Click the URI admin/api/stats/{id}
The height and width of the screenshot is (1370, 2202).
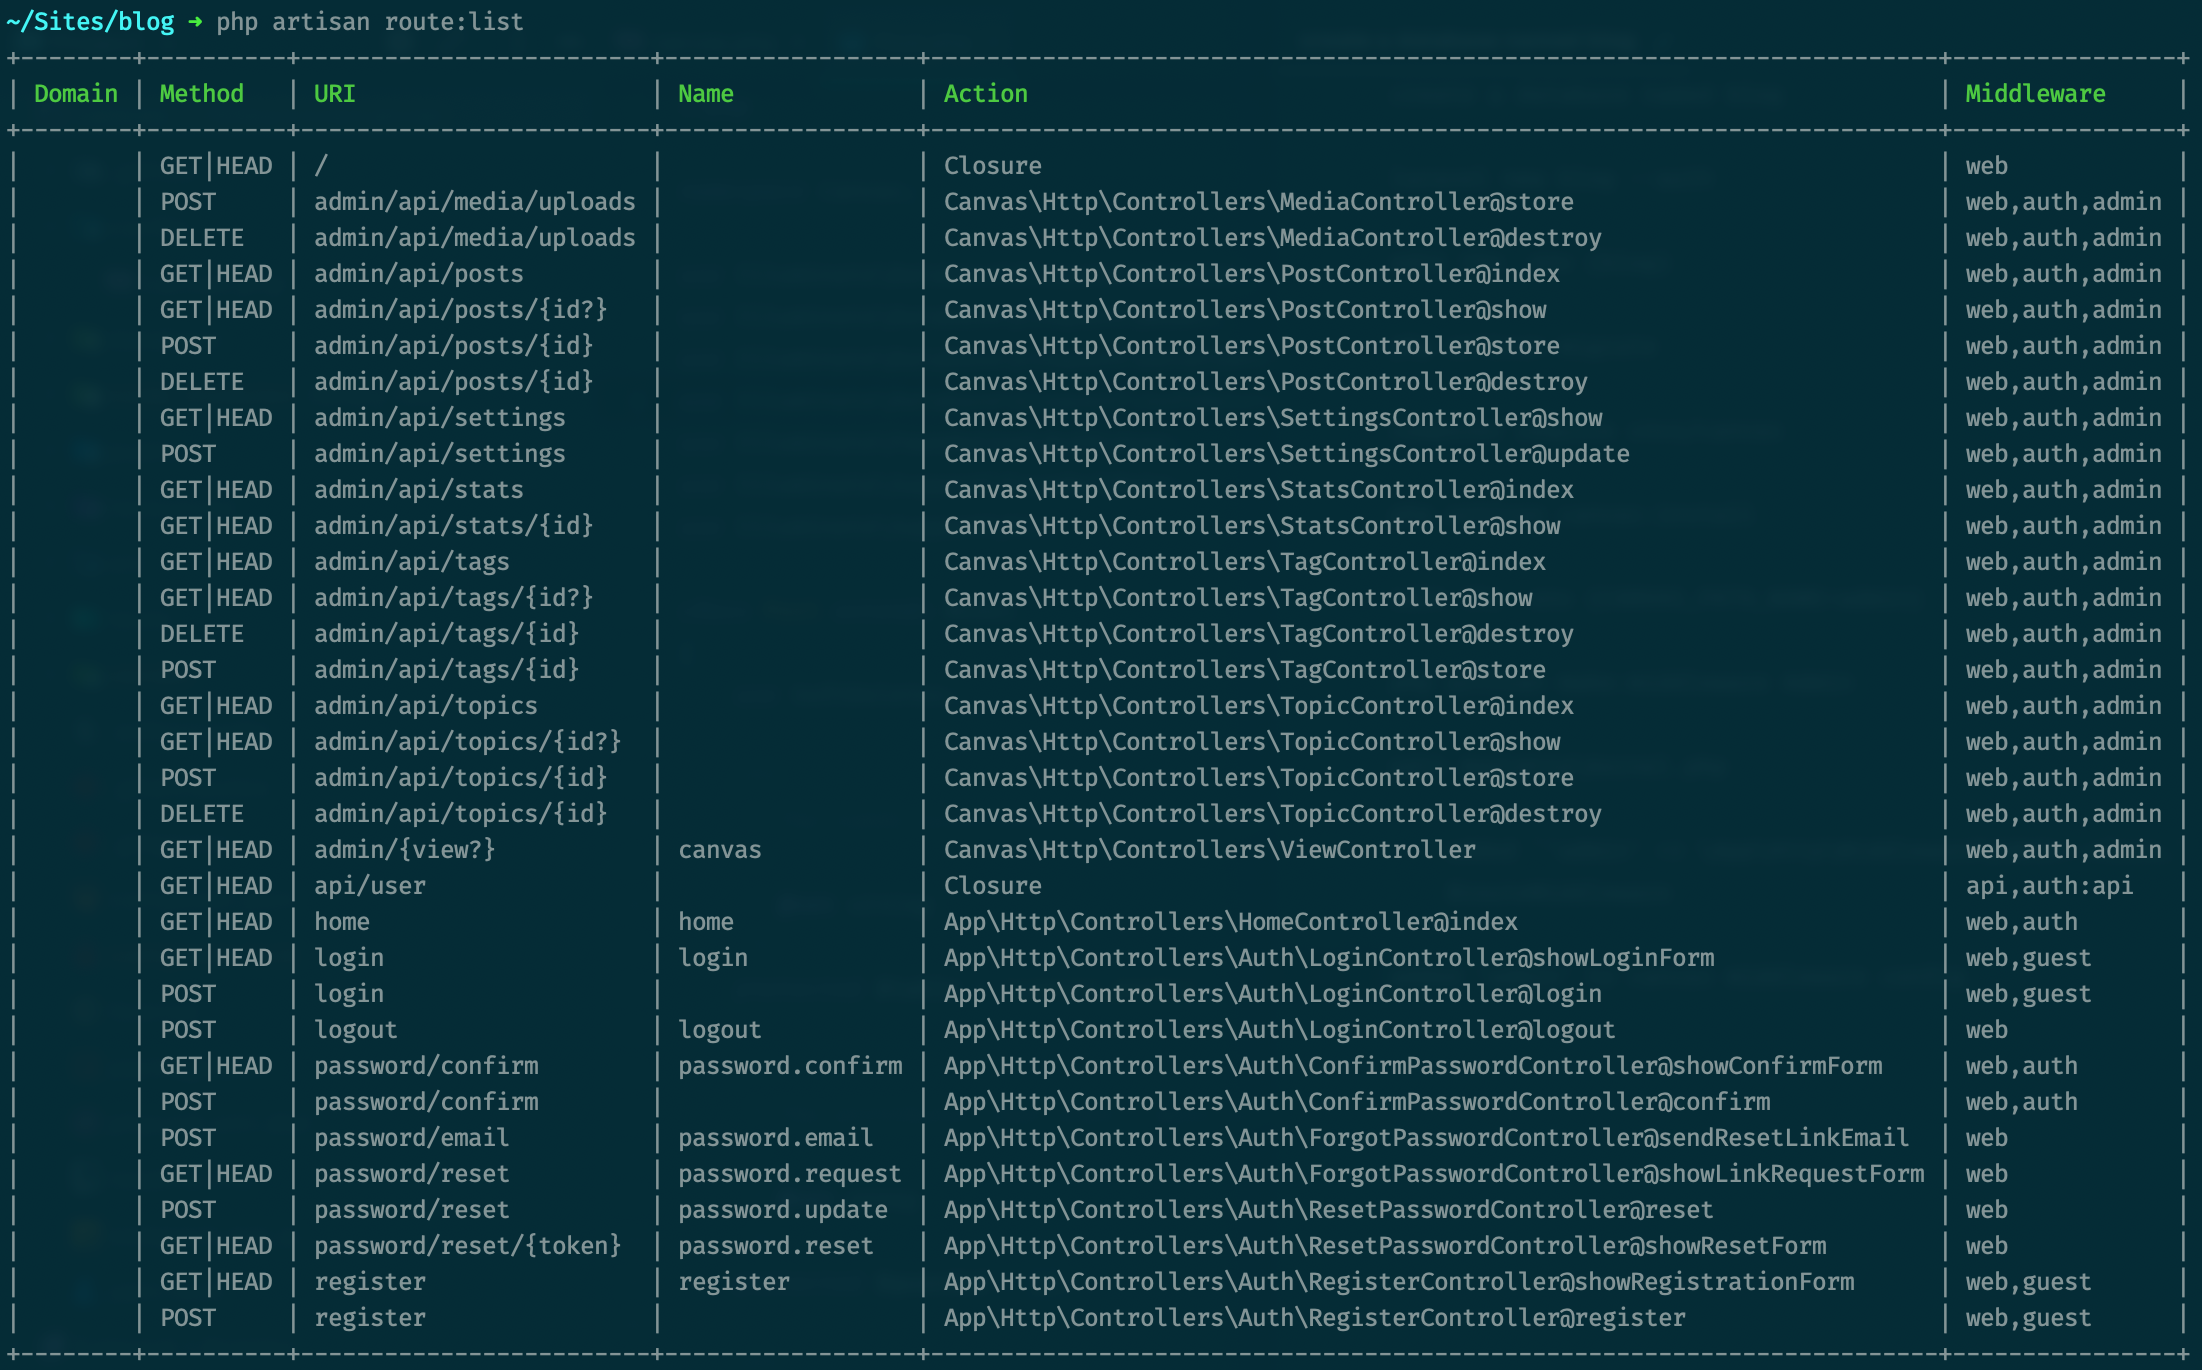click(454, 526)
